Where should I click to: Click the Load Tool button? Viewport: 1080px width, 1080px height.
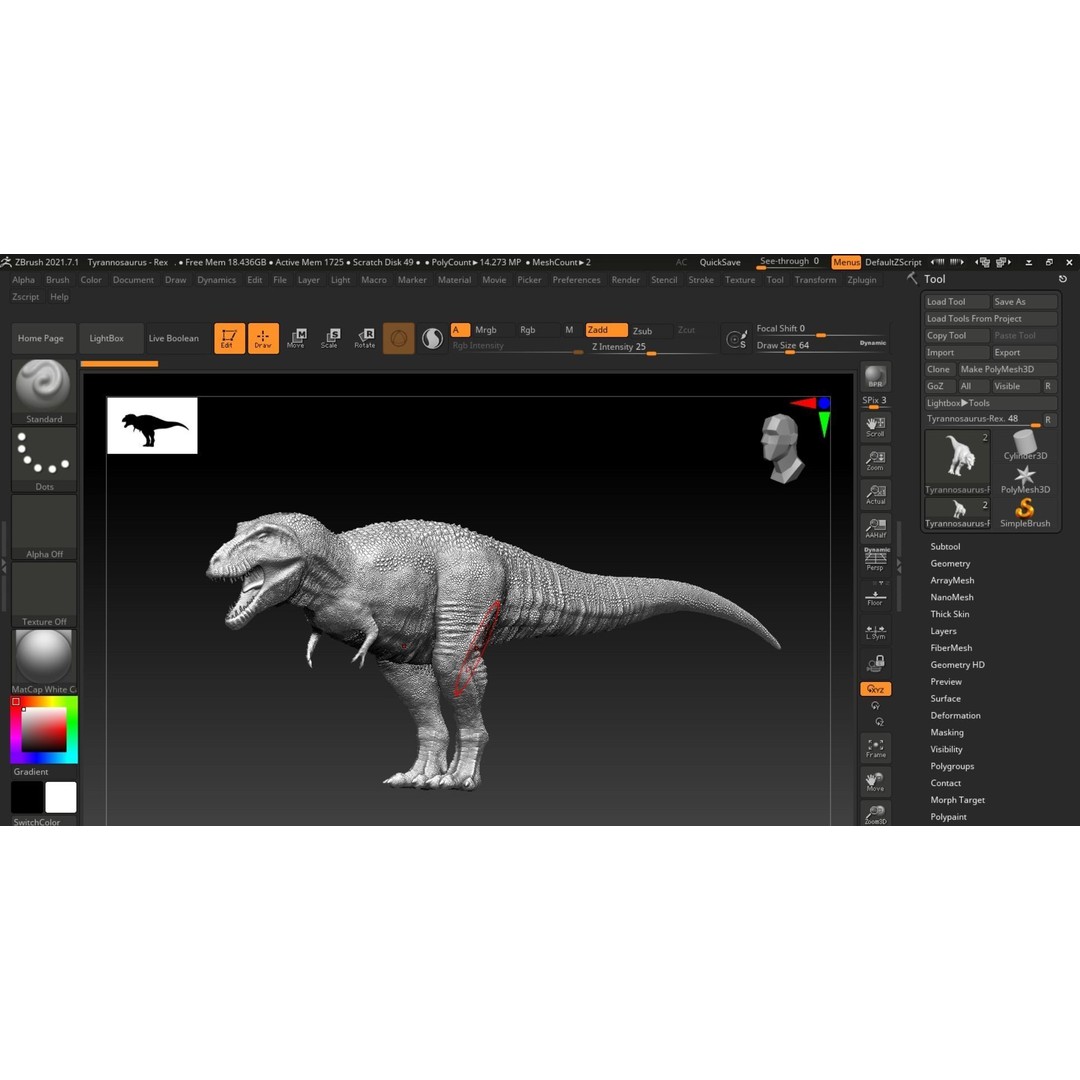coord(957,302)
